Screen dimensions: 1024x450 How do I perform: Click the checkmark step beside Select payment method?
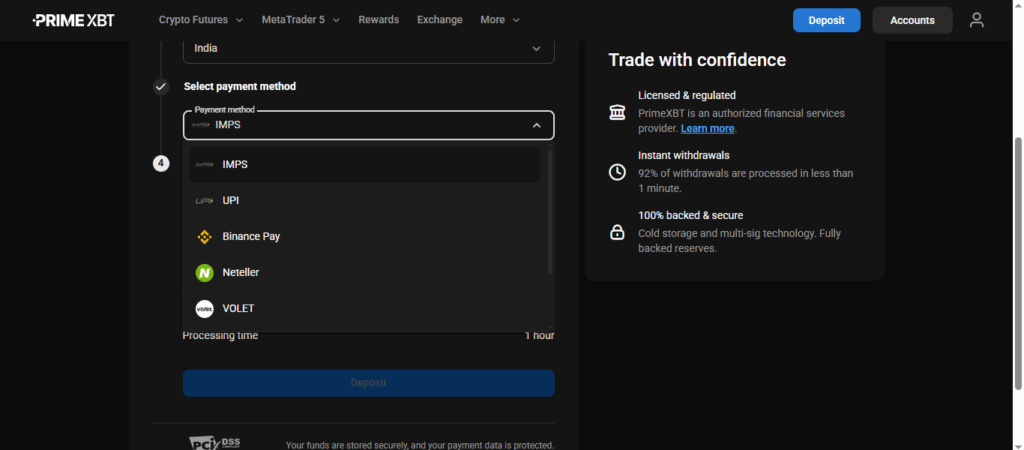point(161,87)
